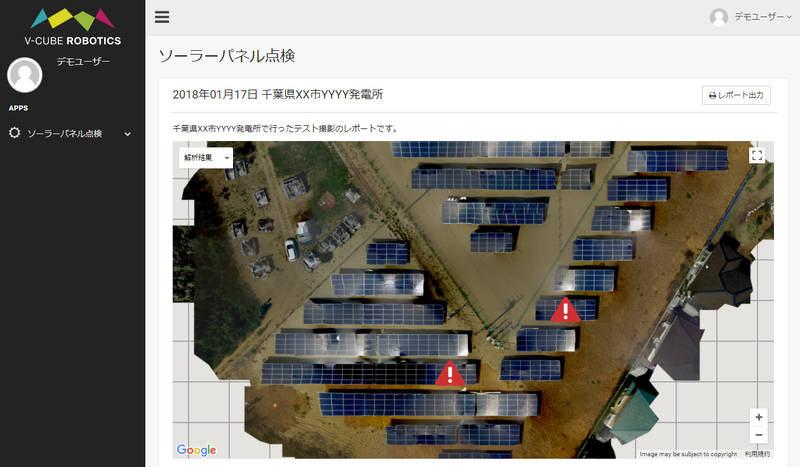Toggle fullscreen view on the map
Image resolution: width=800 pixels, height=467 pixels.
pos(757,155)
